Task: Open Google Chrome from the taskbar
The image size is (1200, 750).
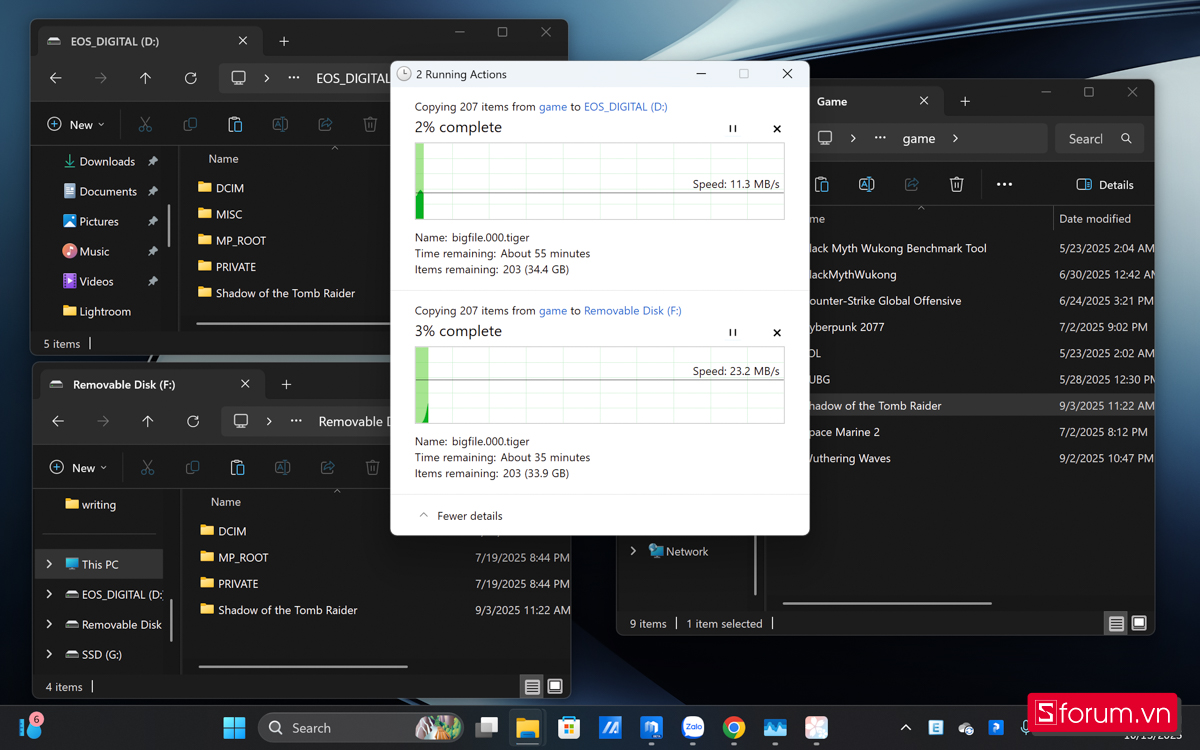Action: [733, 728]
